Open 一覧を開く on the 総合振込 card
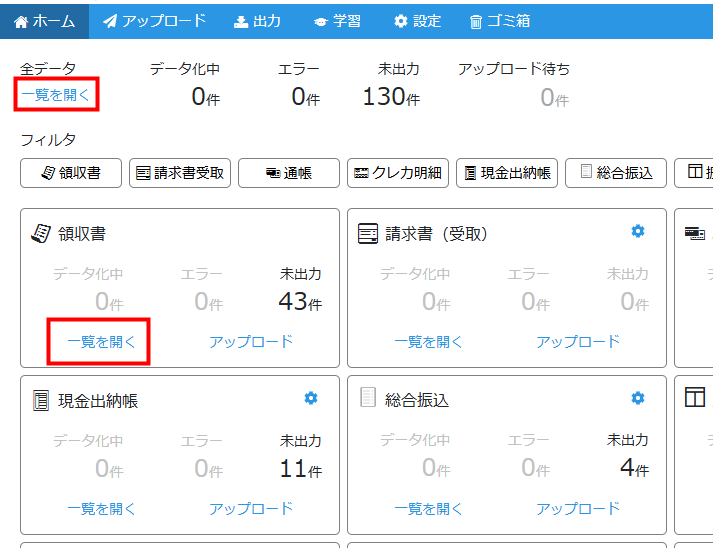713x548 pixels. point(428,508)
